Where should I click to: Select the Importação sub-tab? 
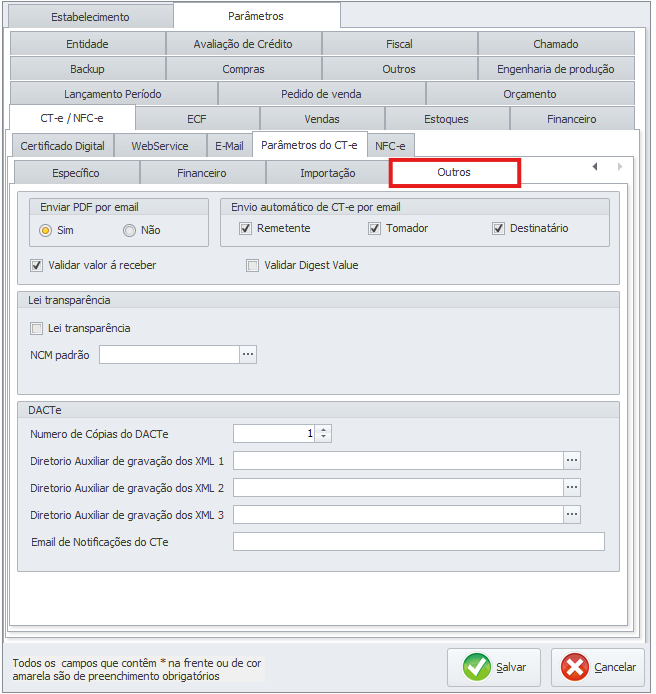pos(327,173)
